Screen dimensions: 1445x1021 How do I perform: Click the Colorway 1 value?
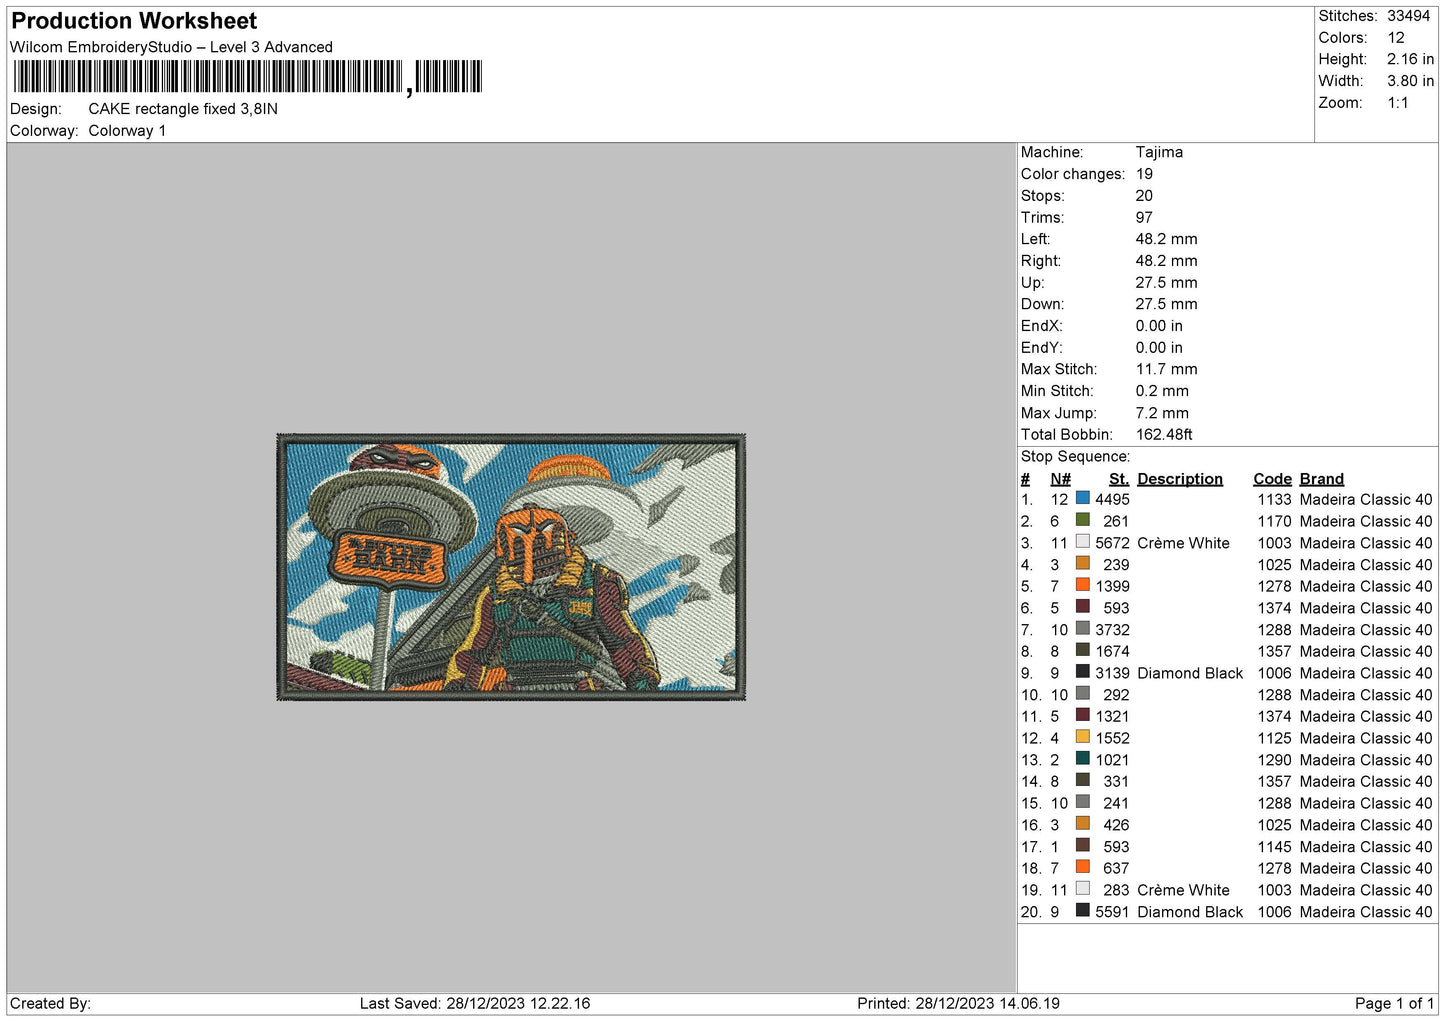[127, 131]
